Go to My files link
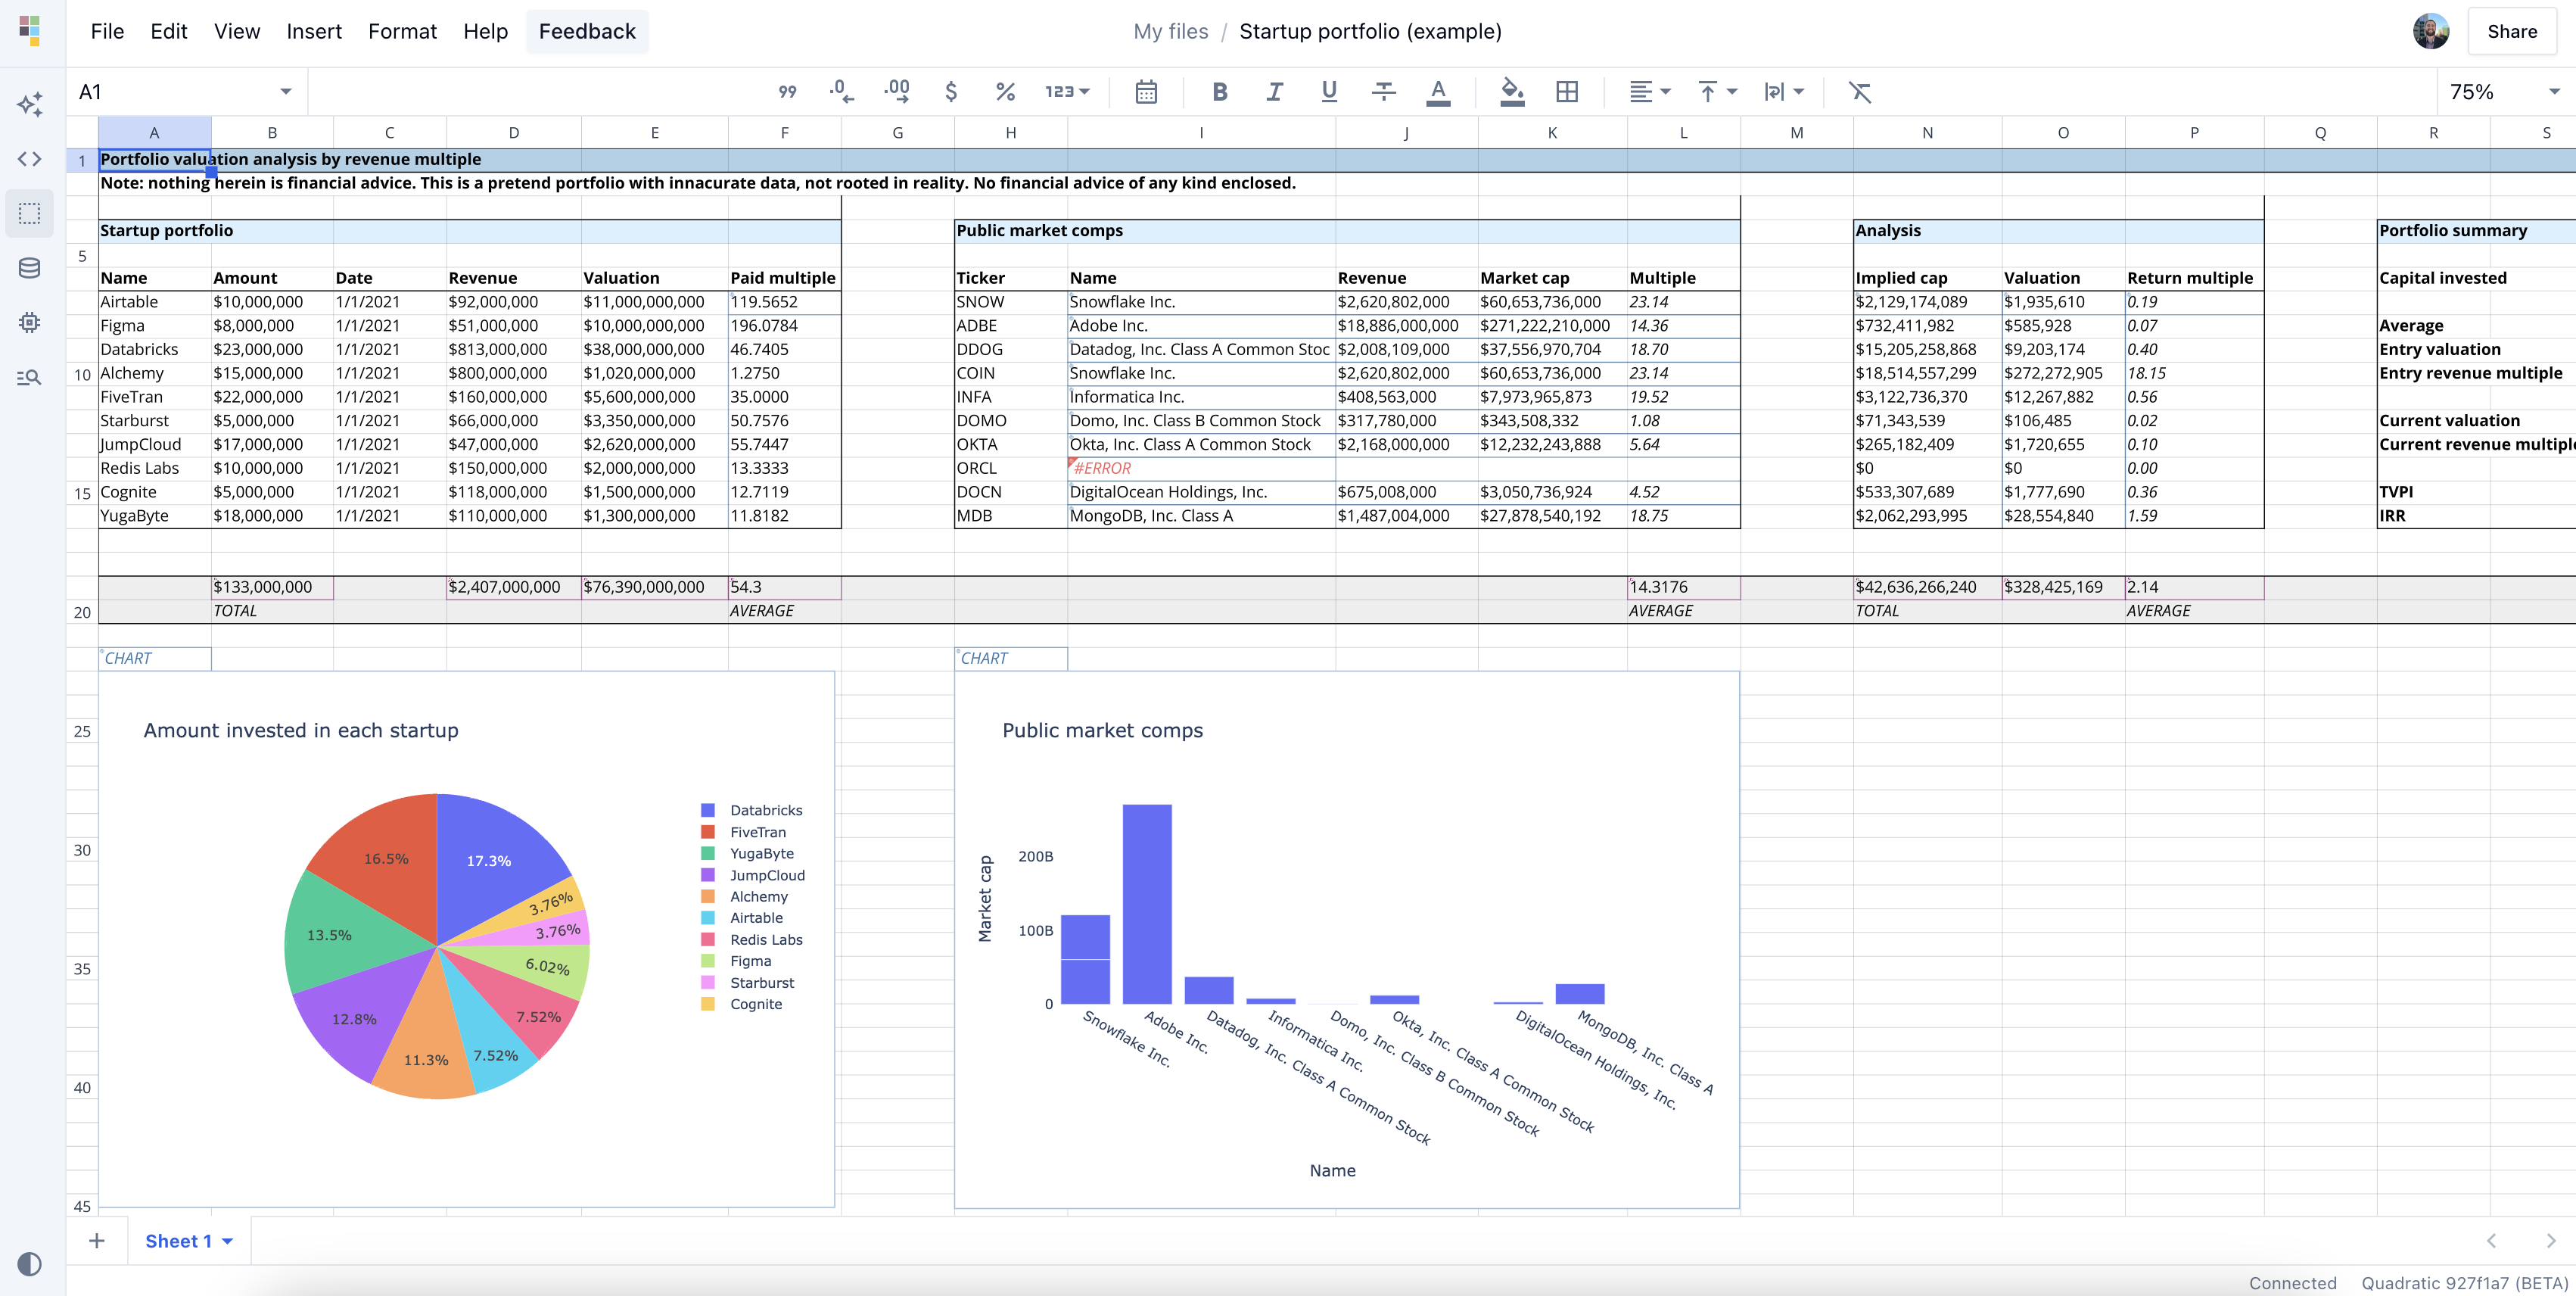 click(x=1170, y=31)
